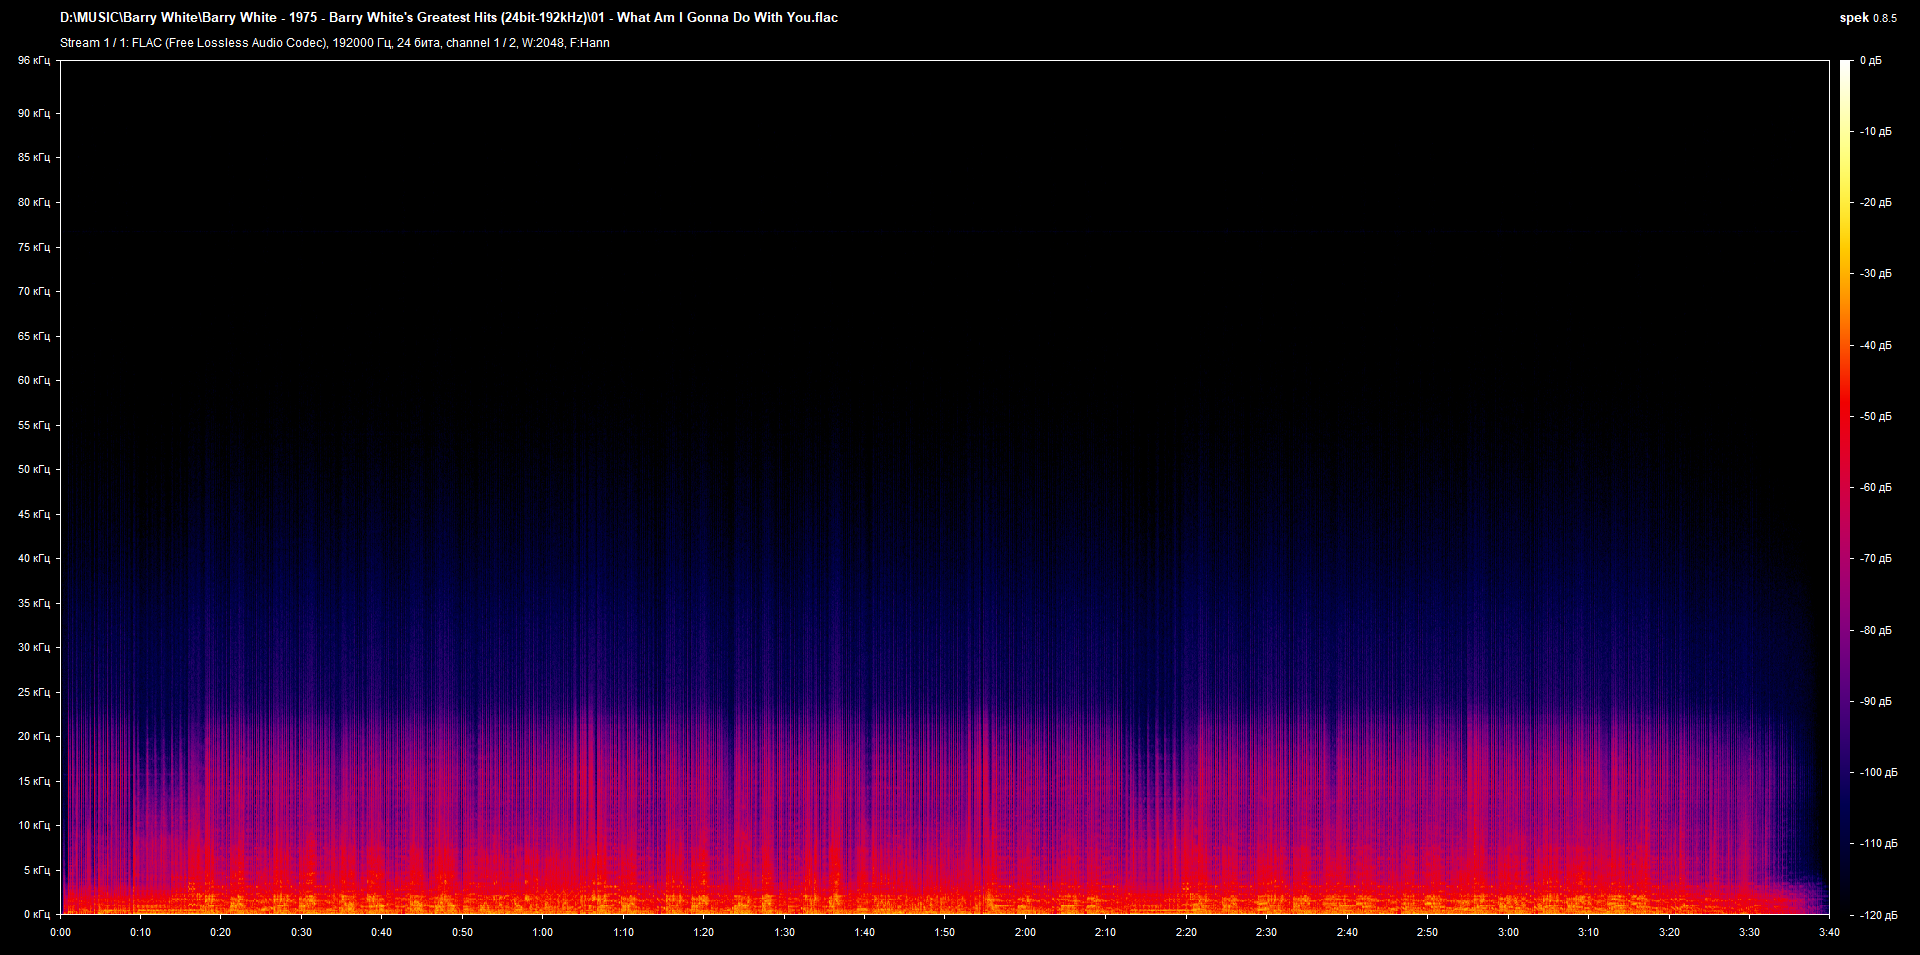Viewport: 1920px width, 955px height.
Task: Click the stream info line starting 'Stream 1 / 1: FLAC'
Action: point(335,43)
